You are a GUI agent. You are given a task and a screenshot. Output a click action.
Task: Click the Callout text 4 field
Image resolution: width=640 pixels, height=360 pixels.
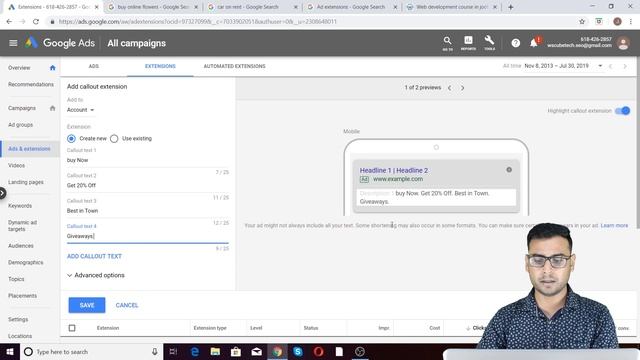148,236
